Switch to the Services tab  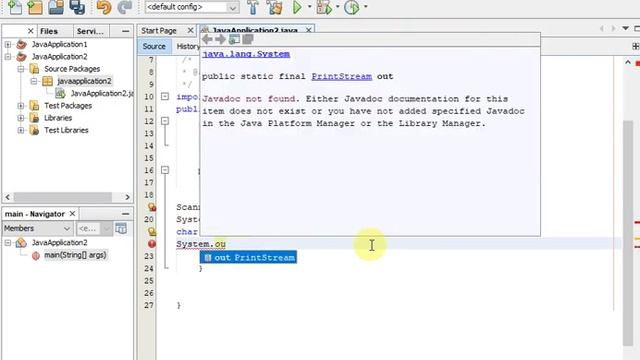coord(90,31)
